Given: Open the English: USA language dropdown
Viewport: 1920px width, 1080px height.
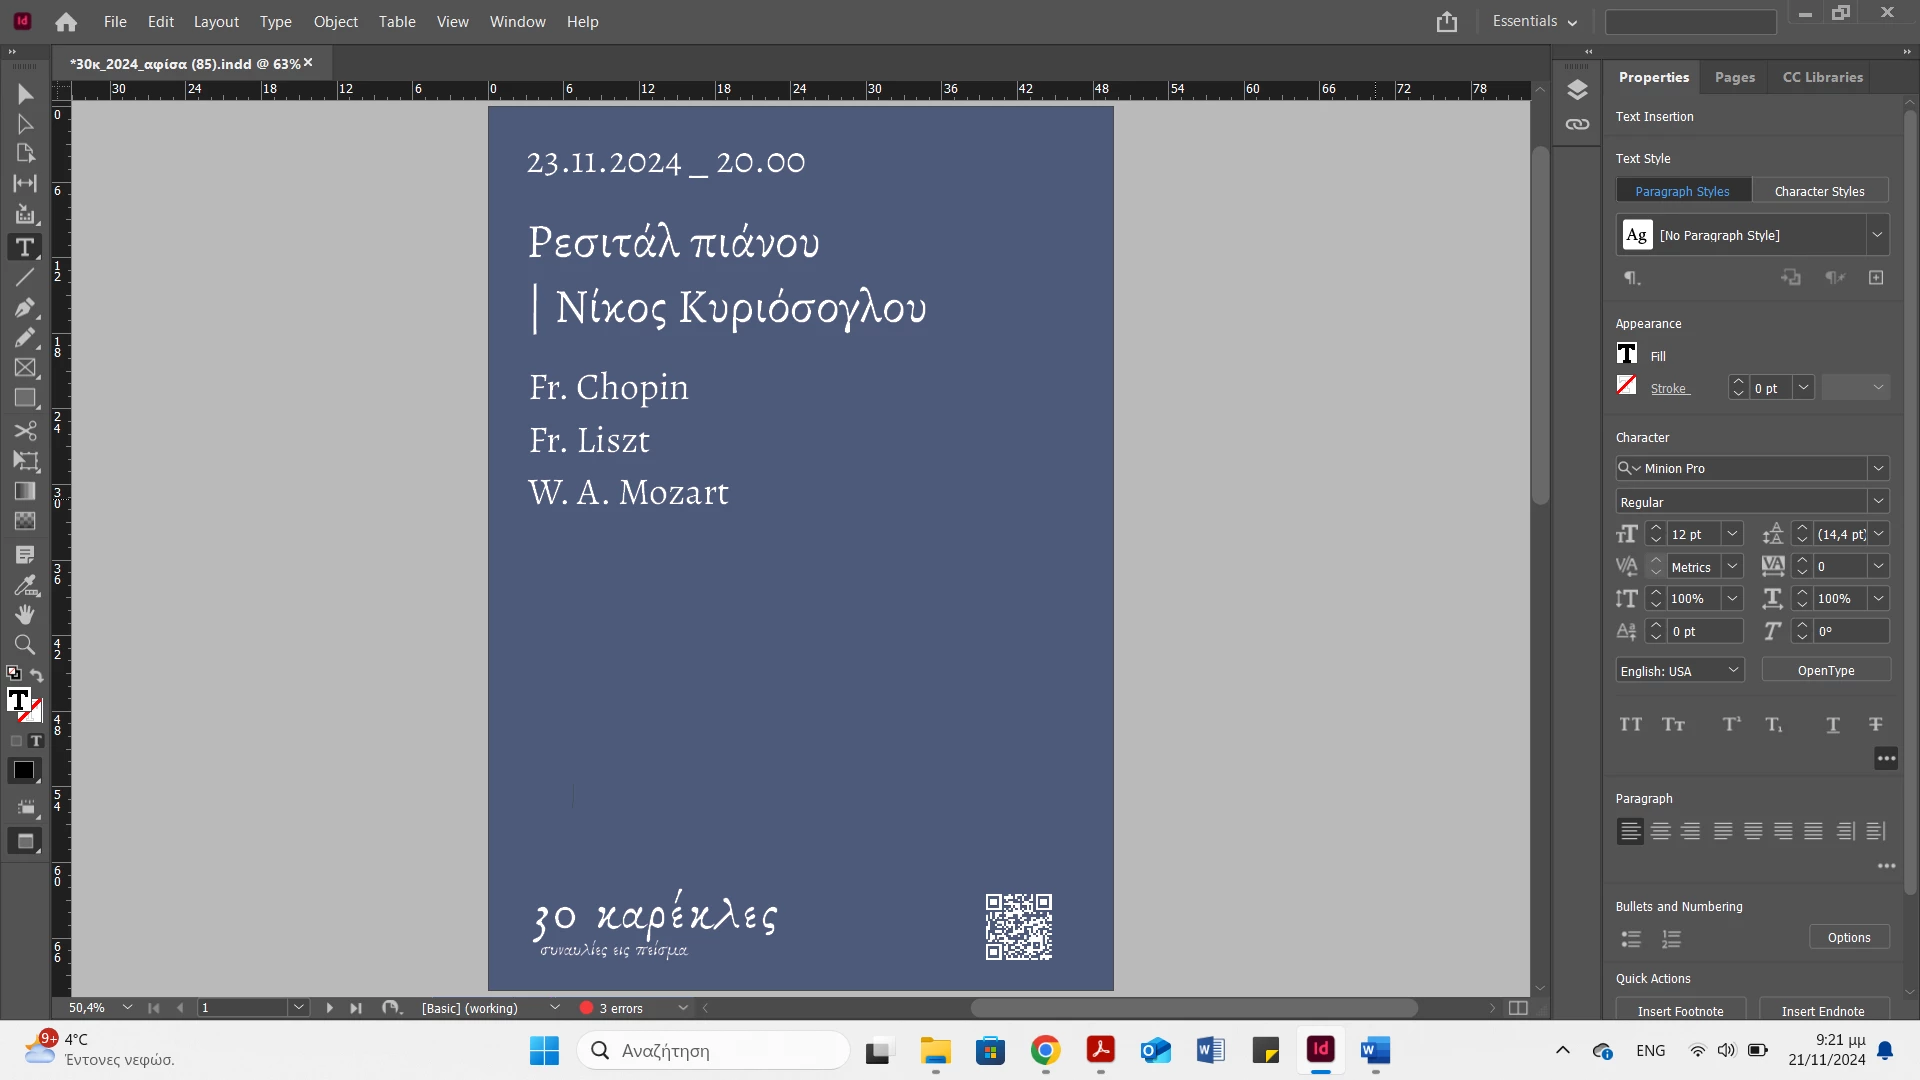Looking at the screenshot, I should (x=1733, y=671).
